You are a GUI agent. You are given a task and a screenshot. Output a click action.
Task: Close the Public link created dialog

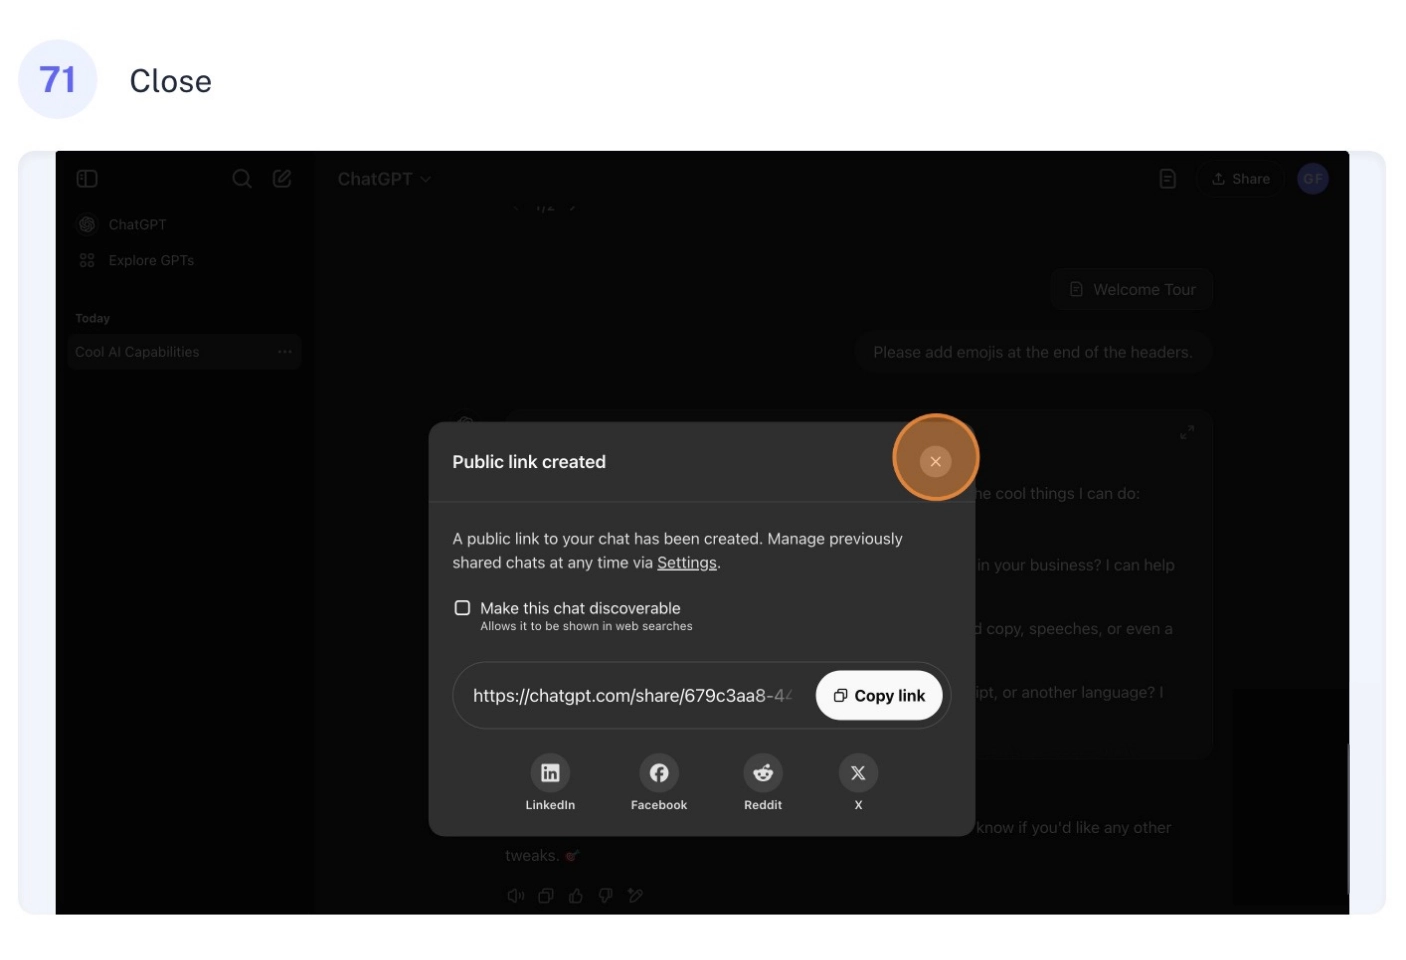[x=935, y=461]
